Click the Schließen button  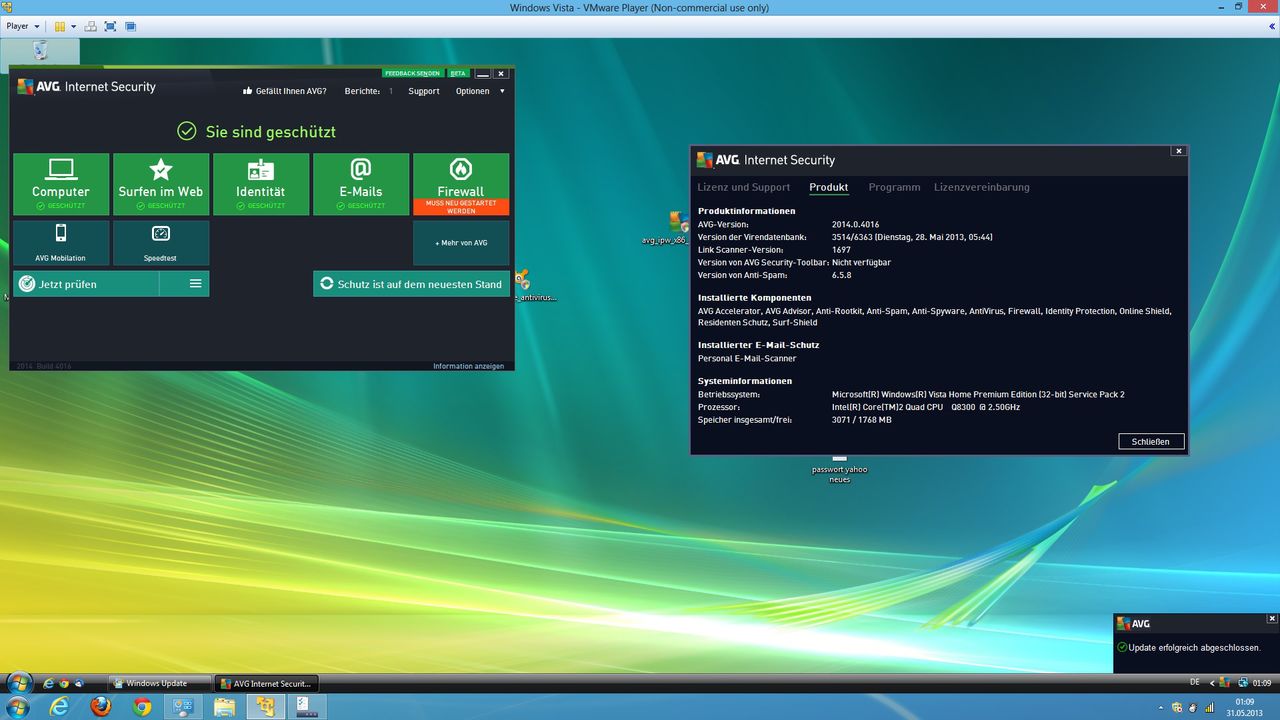[x=1150, y=441]
